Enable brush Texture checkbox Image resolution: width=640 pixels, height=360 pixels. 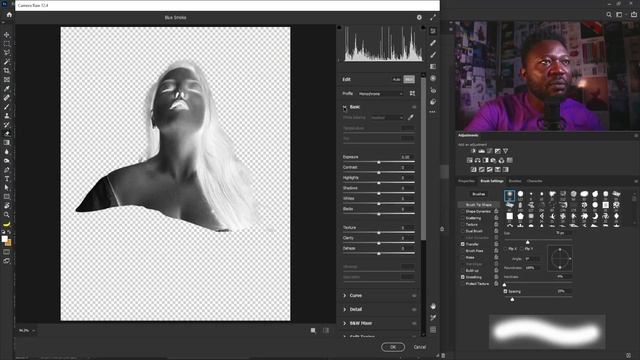point(462,224)
